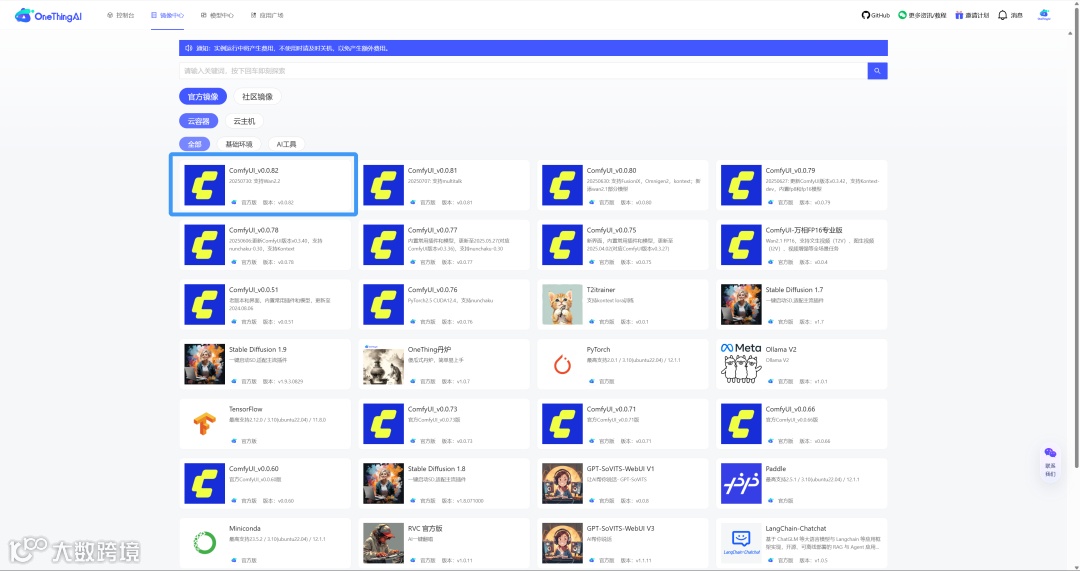Click the ComfyUI_v0.0.80 card icon
Viewport: 1080px width, 571px height.
(563, 185)
